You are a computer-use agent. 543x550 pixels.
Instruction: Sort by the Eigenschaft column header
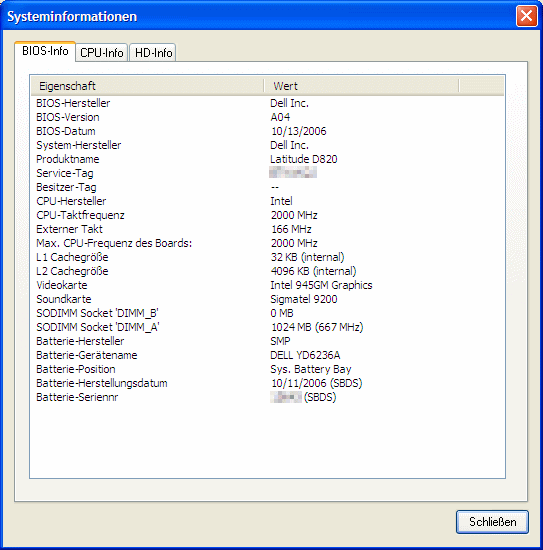[x=147, y=86]
